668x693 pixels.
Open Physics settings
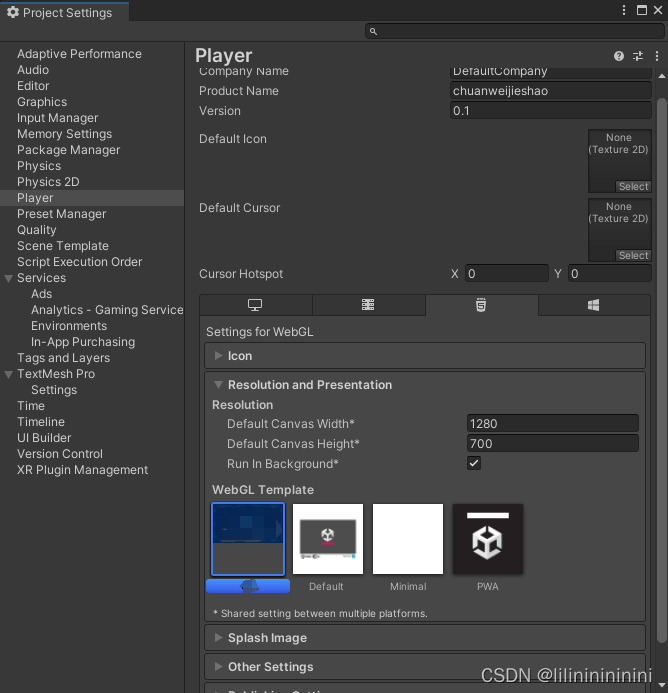pos(39,166)
